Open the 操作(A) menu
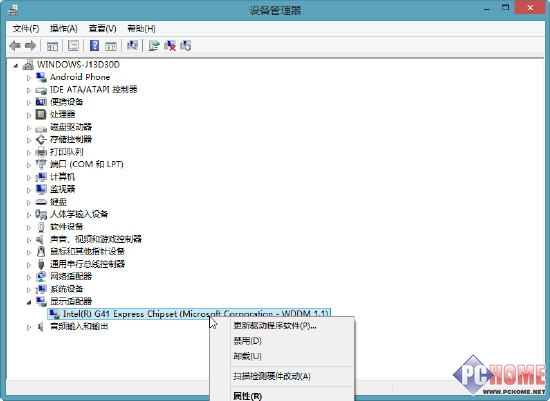Image resolution: width=550 pixels, height=401 pixels. coord(63,28)
